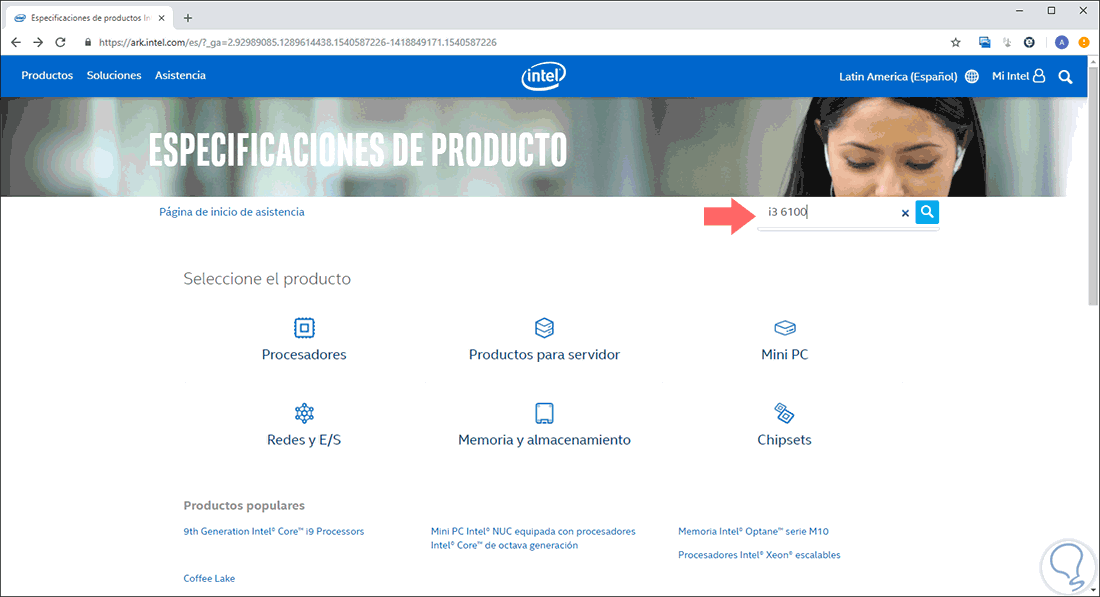Click the Procesadores label
Viewport: 1100px width, 597px height.
point(304,355)
